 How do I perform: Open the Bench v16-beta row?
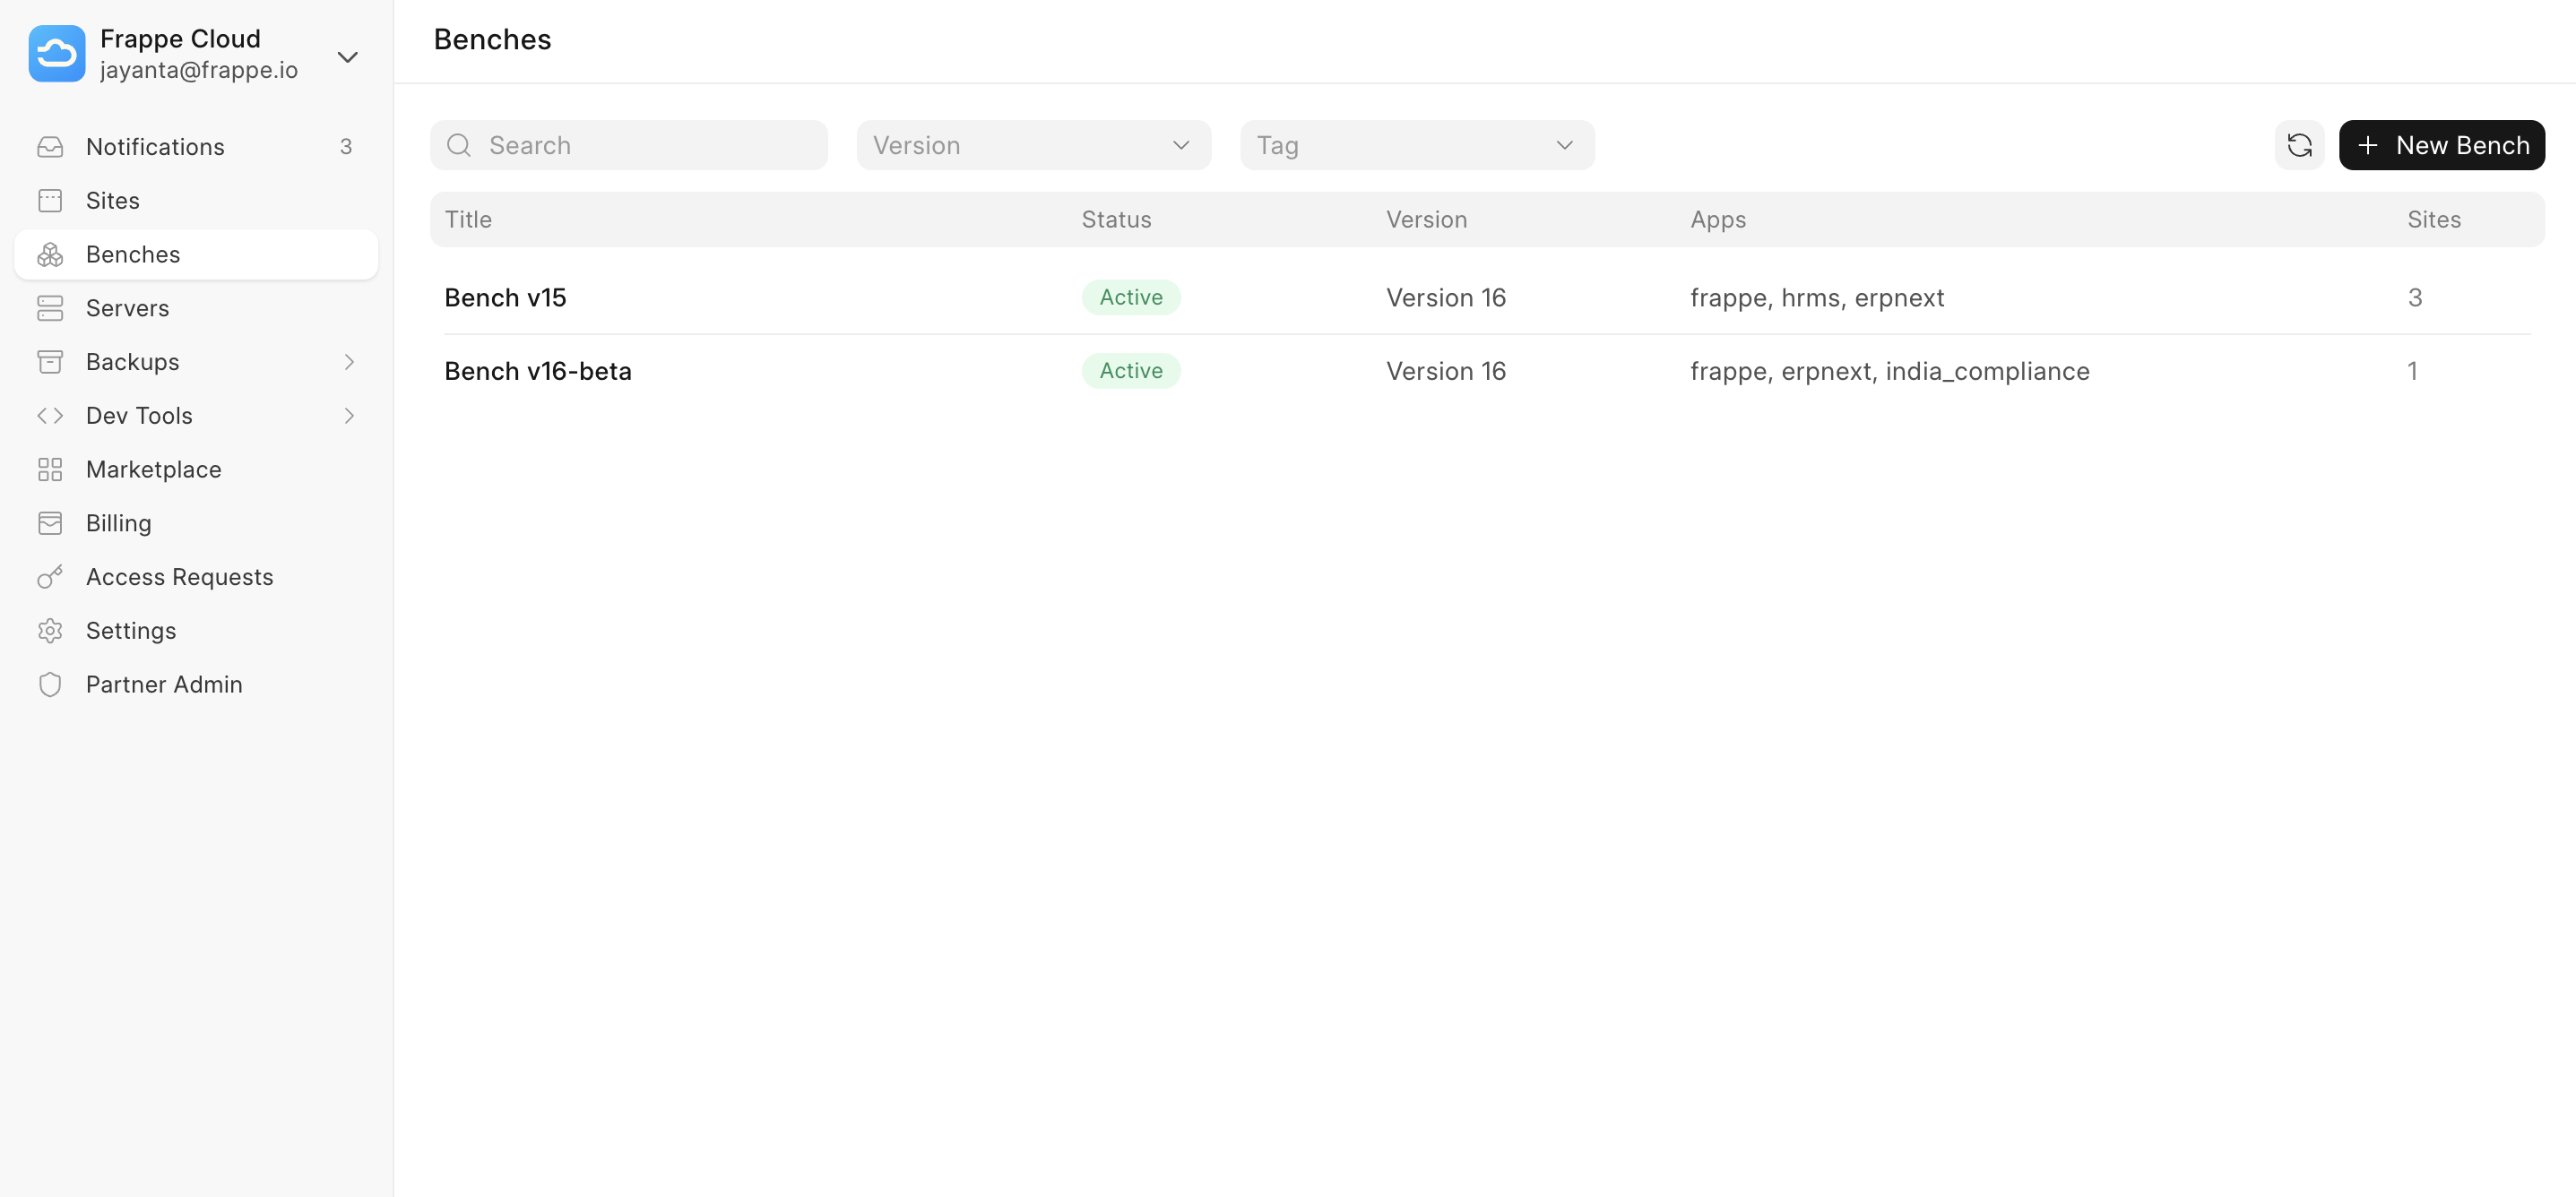tap(538, 371)
